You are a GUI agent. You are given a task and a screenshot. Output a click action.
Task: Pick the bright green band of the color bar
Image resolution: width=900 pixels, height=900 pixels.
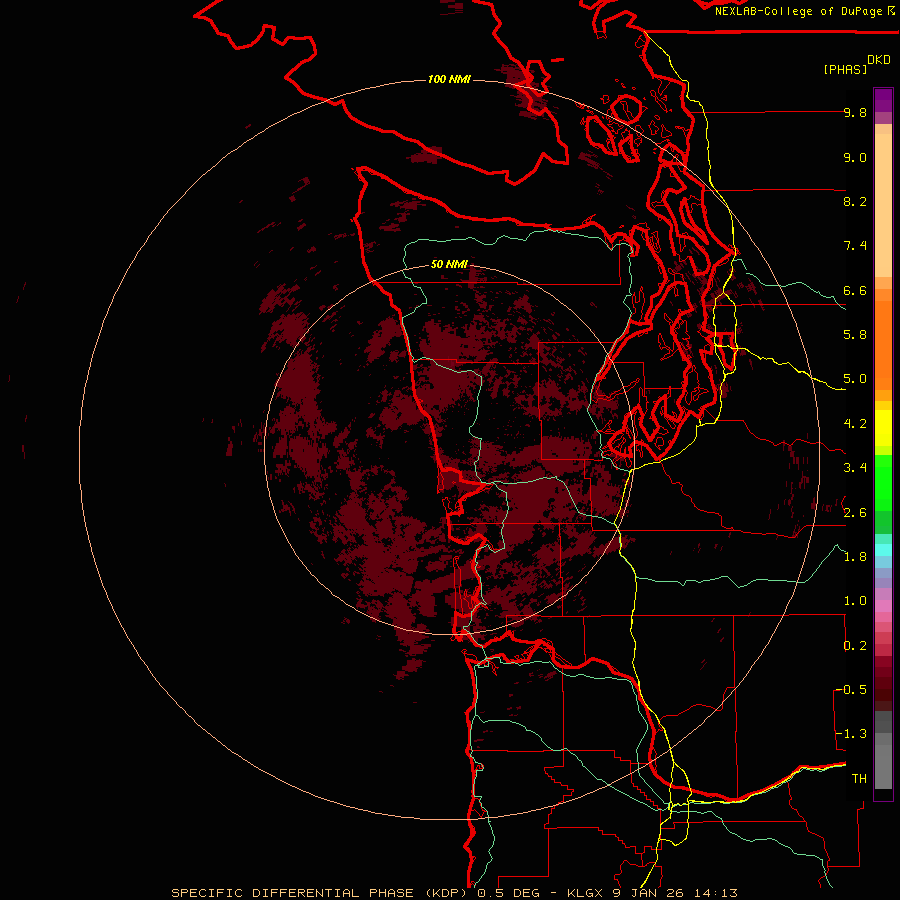coord(883,483)
